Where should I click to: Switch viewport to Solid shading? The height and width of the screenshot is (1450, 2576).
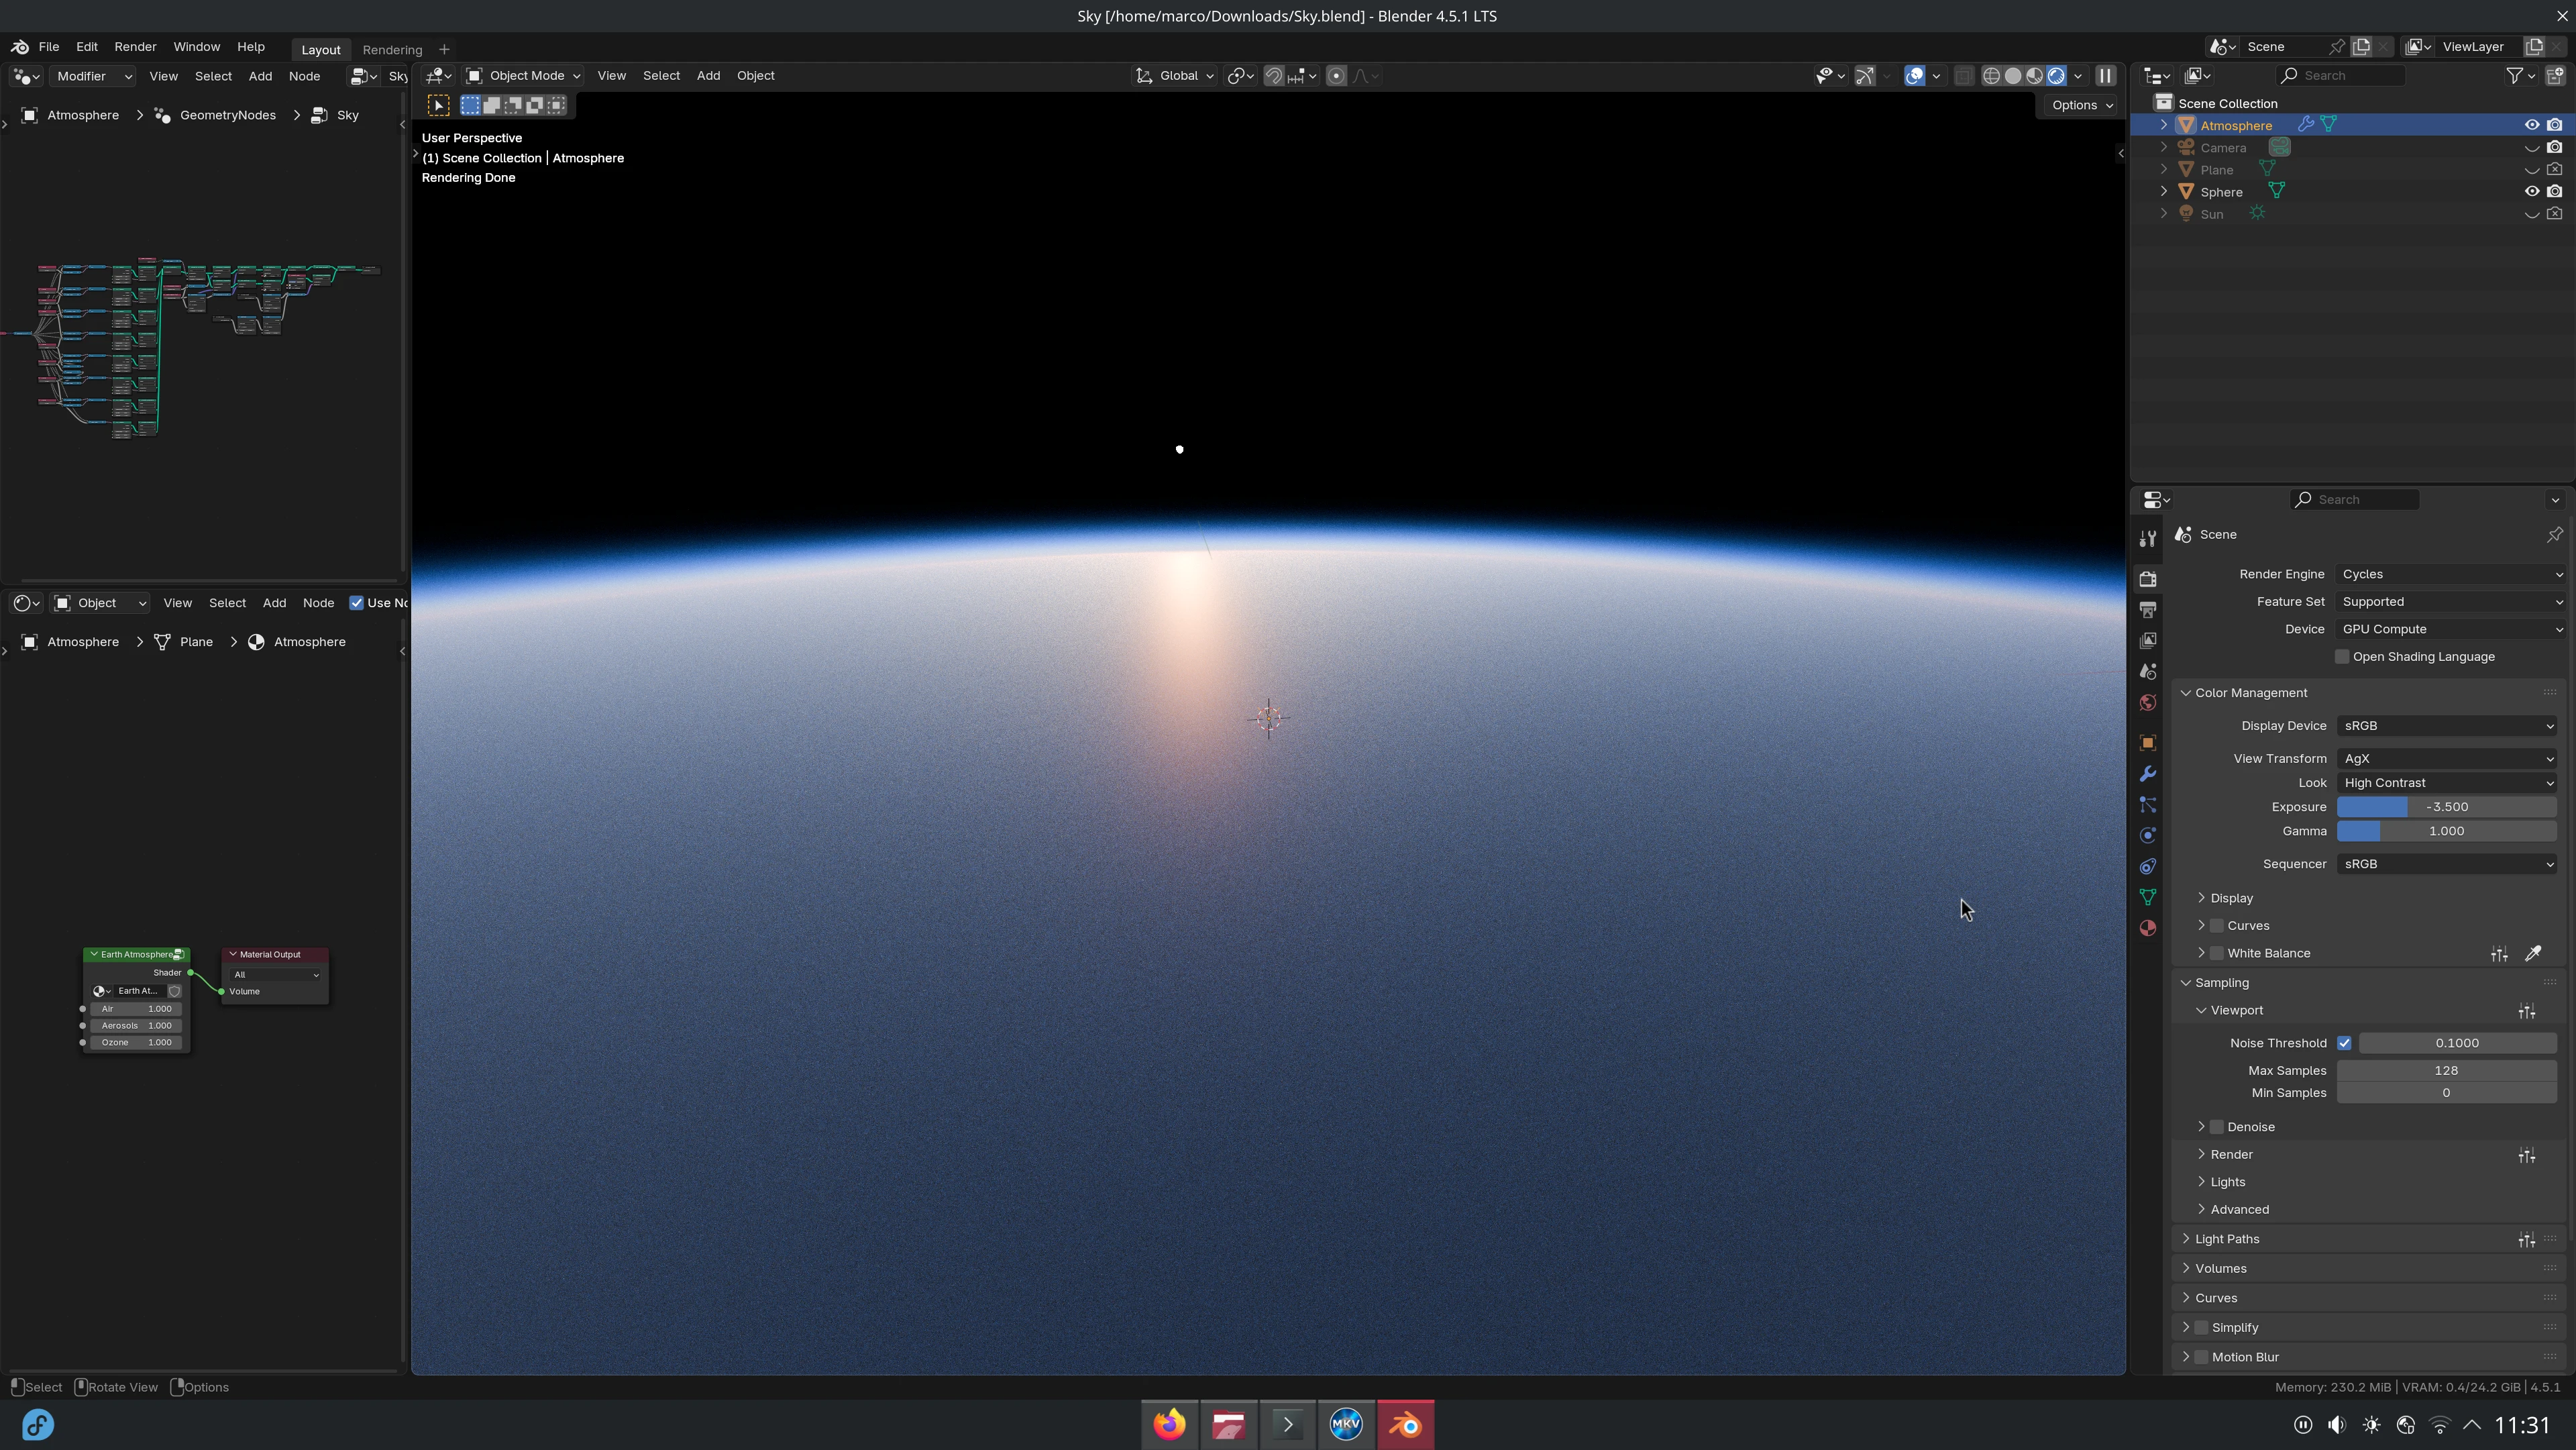point(2013,76)
